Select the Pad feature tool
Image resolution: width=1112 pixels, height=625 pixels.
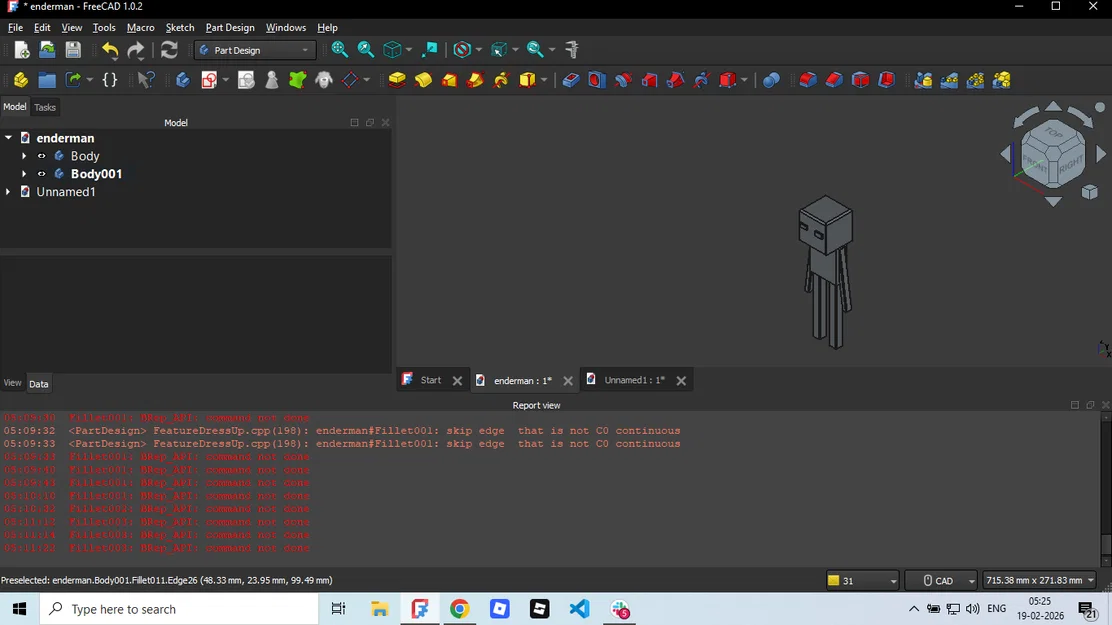397,79
